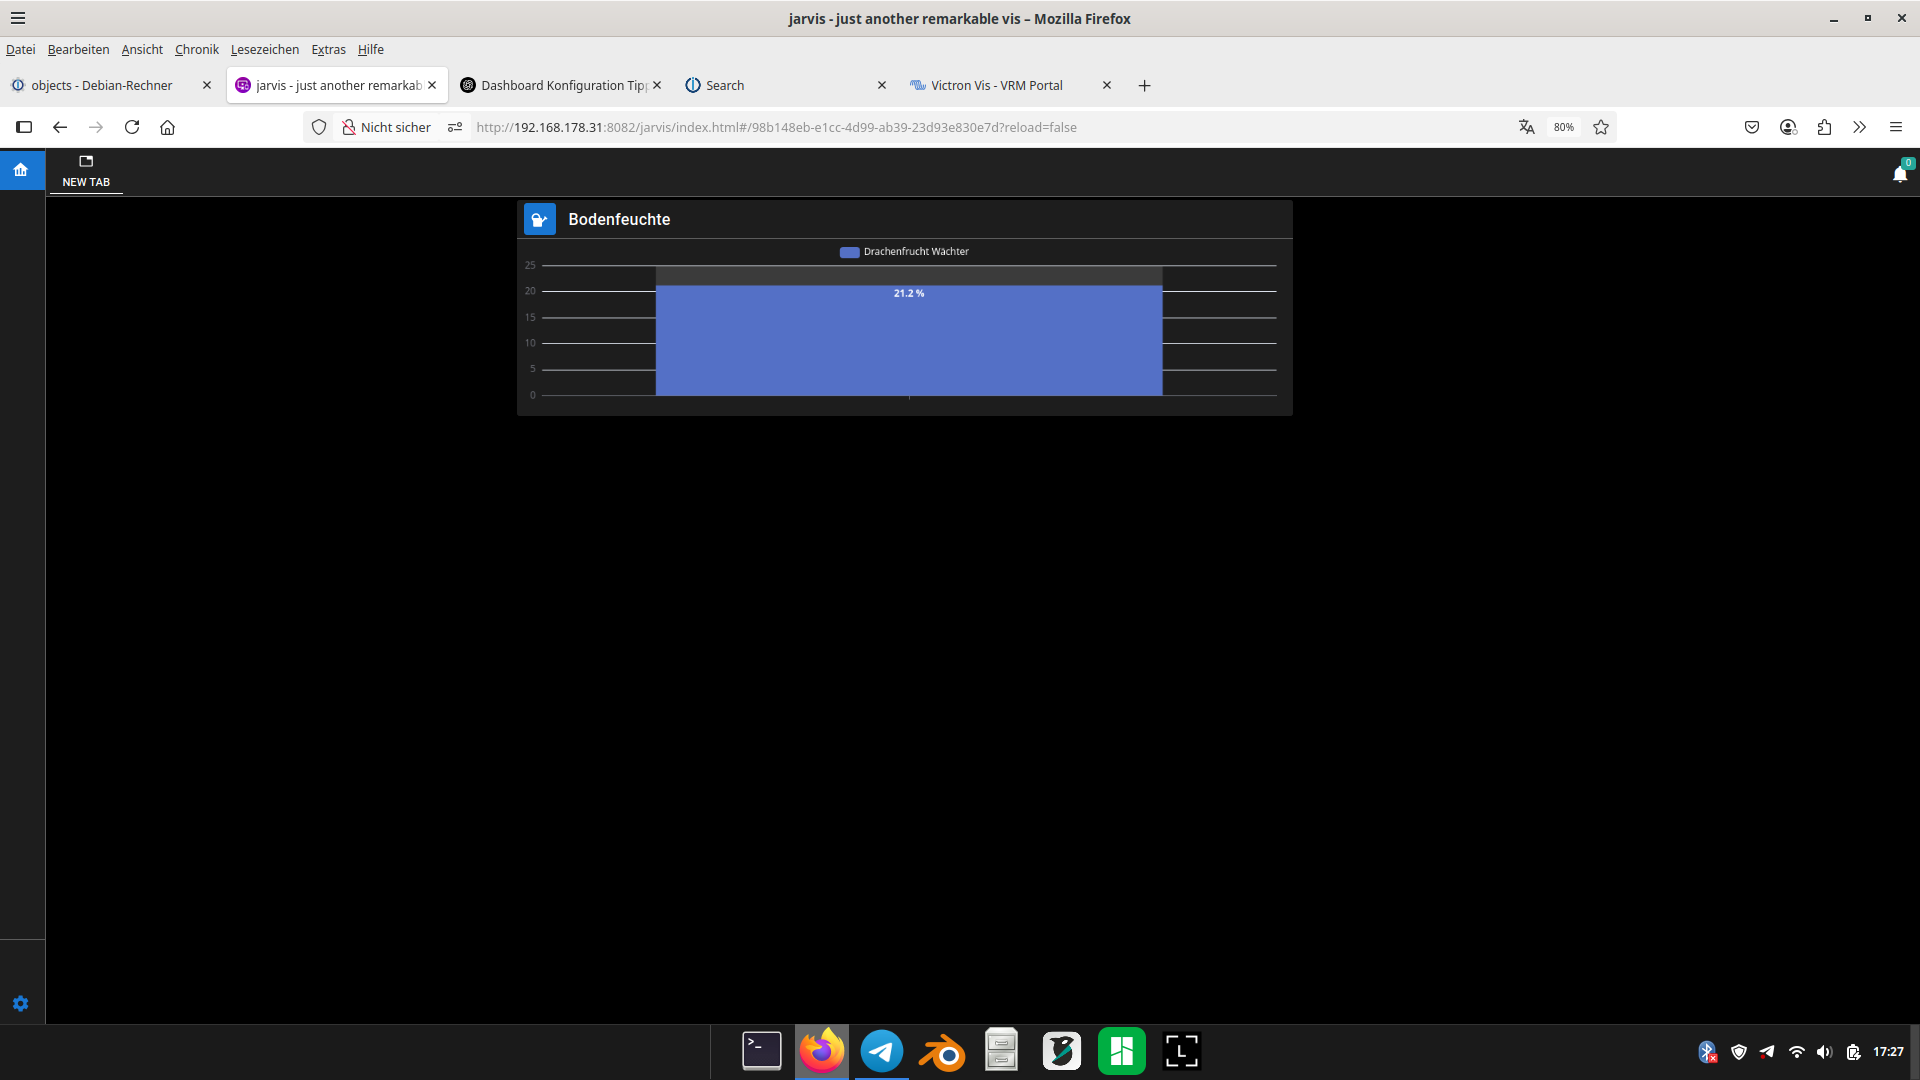This screenshot has height=1080, width=1920.
Task: Click the jarvis home icon in sidebar
Action: pos(21,170)
